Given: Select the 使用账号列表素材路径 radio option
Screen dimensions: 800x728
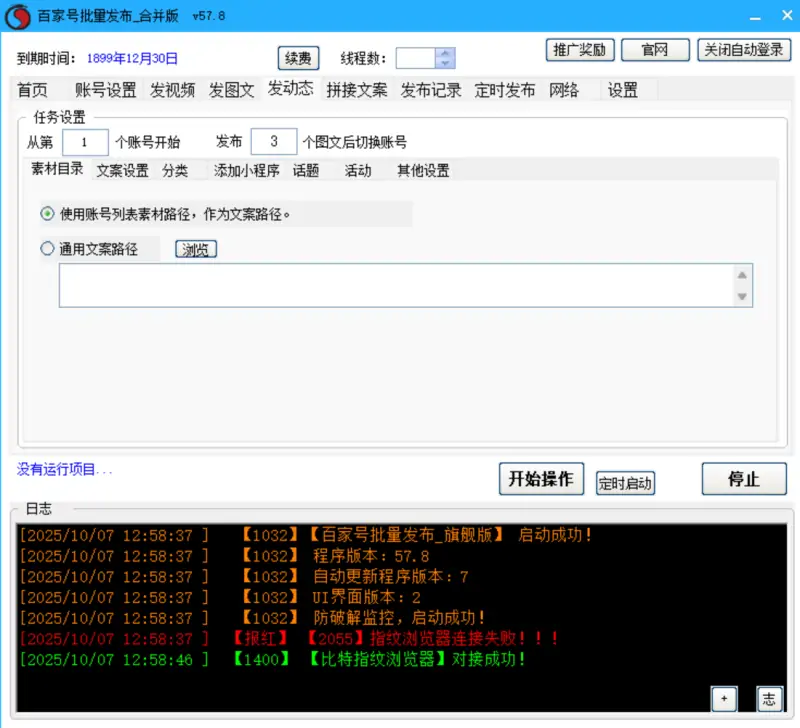Looking at the screenshot, I should (48, 214).
